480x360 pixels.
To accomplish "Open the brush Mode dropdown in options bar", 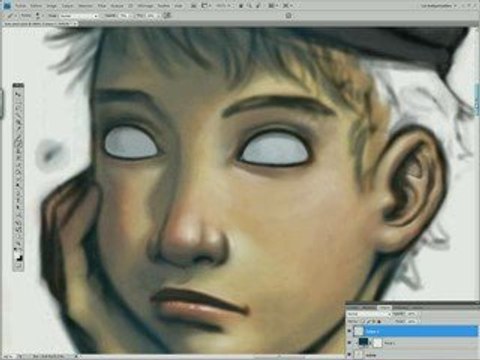I will (79, 16).
